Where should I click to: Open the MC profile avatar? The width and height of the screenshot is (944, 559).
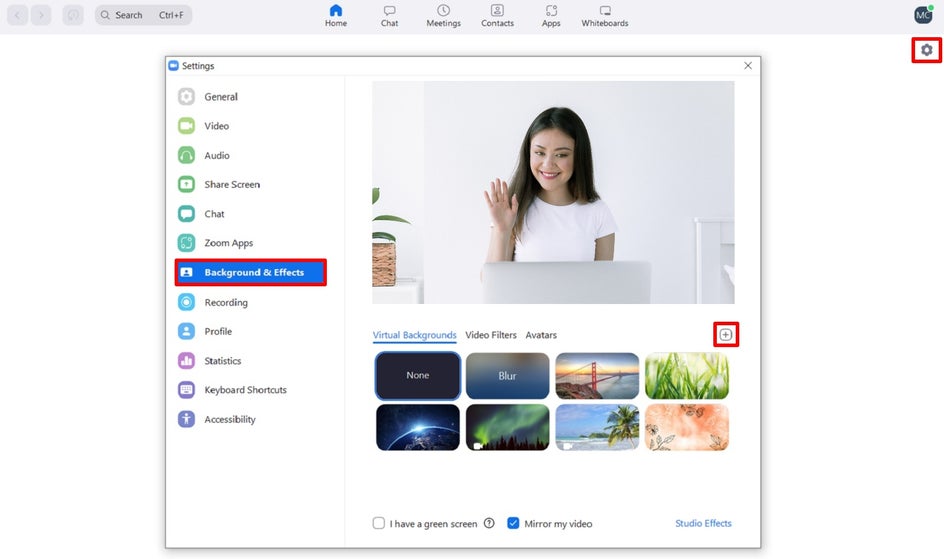point(923,15)
